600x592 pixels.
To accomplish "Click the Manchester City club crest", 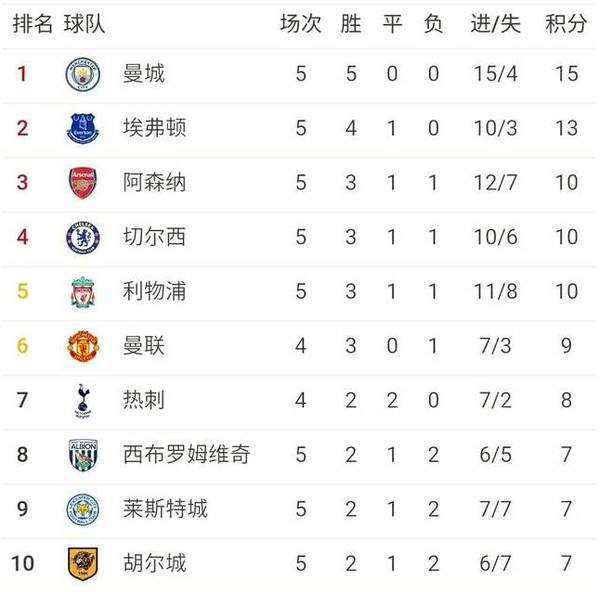I will point(82,75).
